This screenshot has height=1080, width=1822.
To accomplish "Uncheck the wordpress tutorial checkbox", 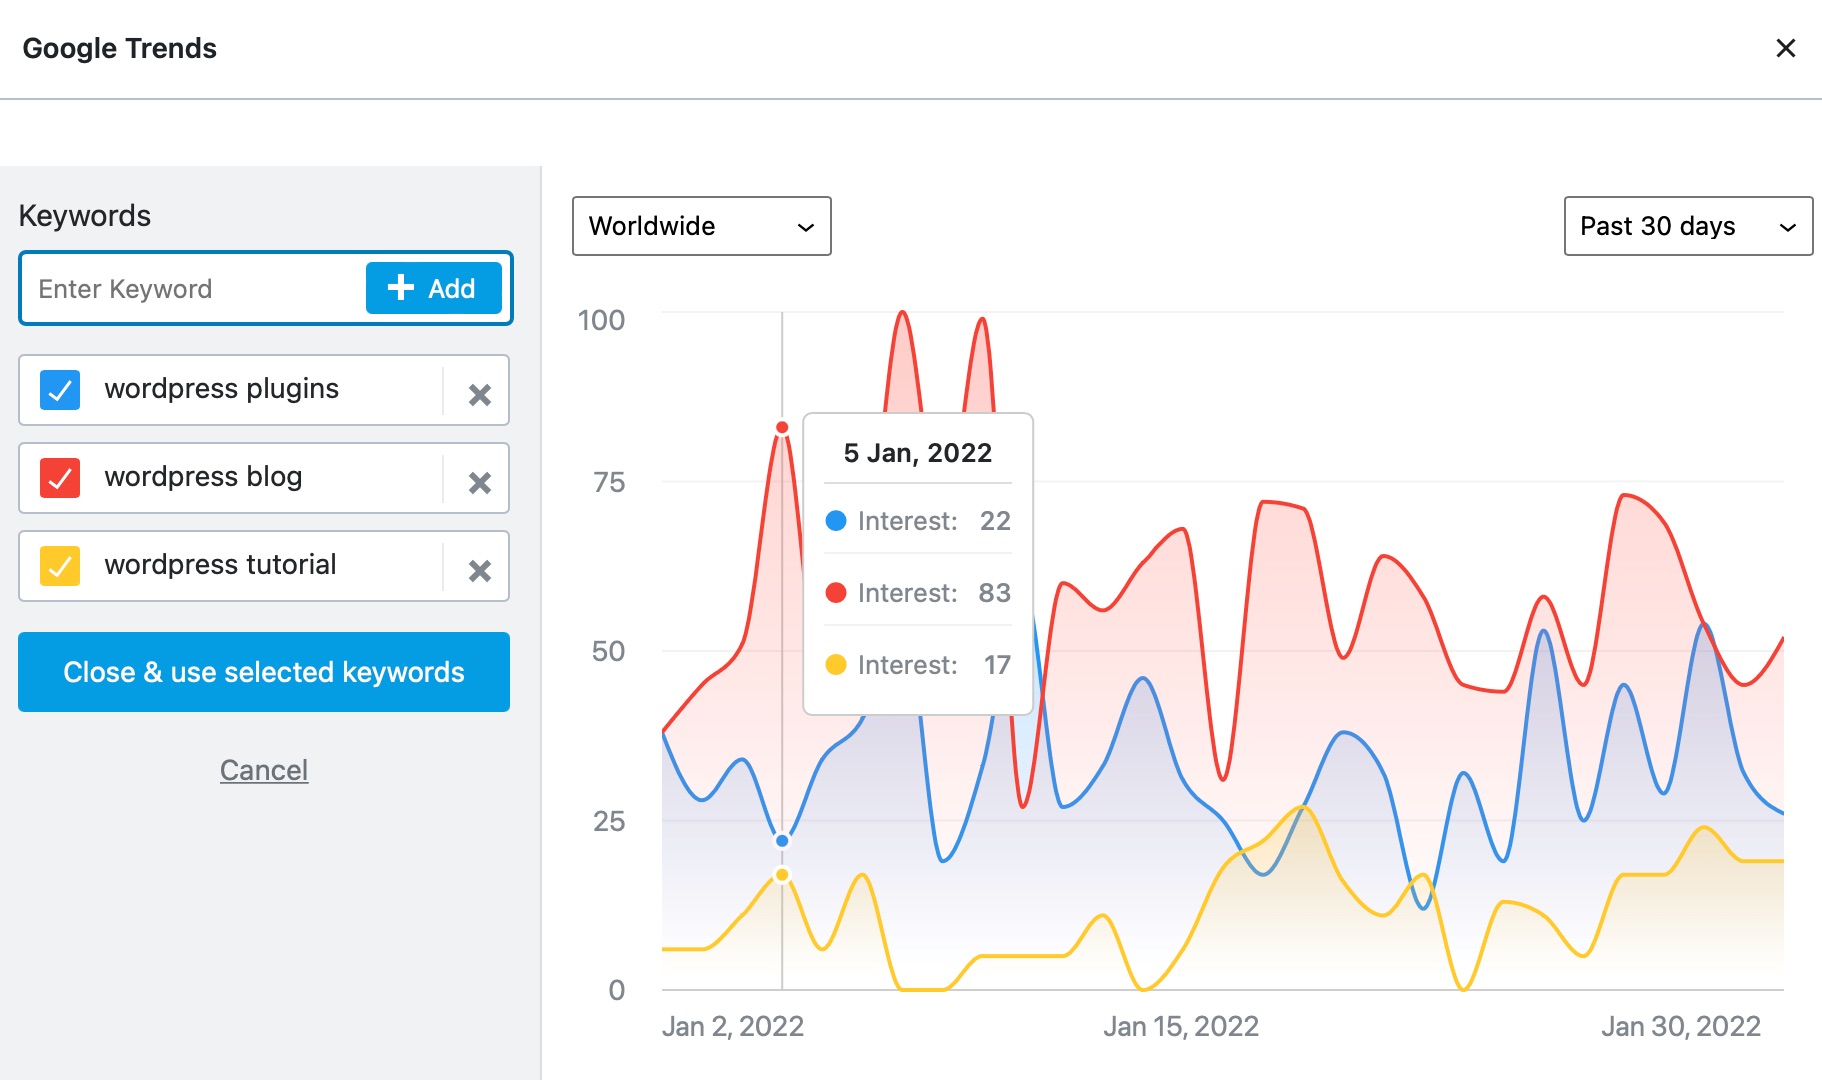I will tap(60, 566).
